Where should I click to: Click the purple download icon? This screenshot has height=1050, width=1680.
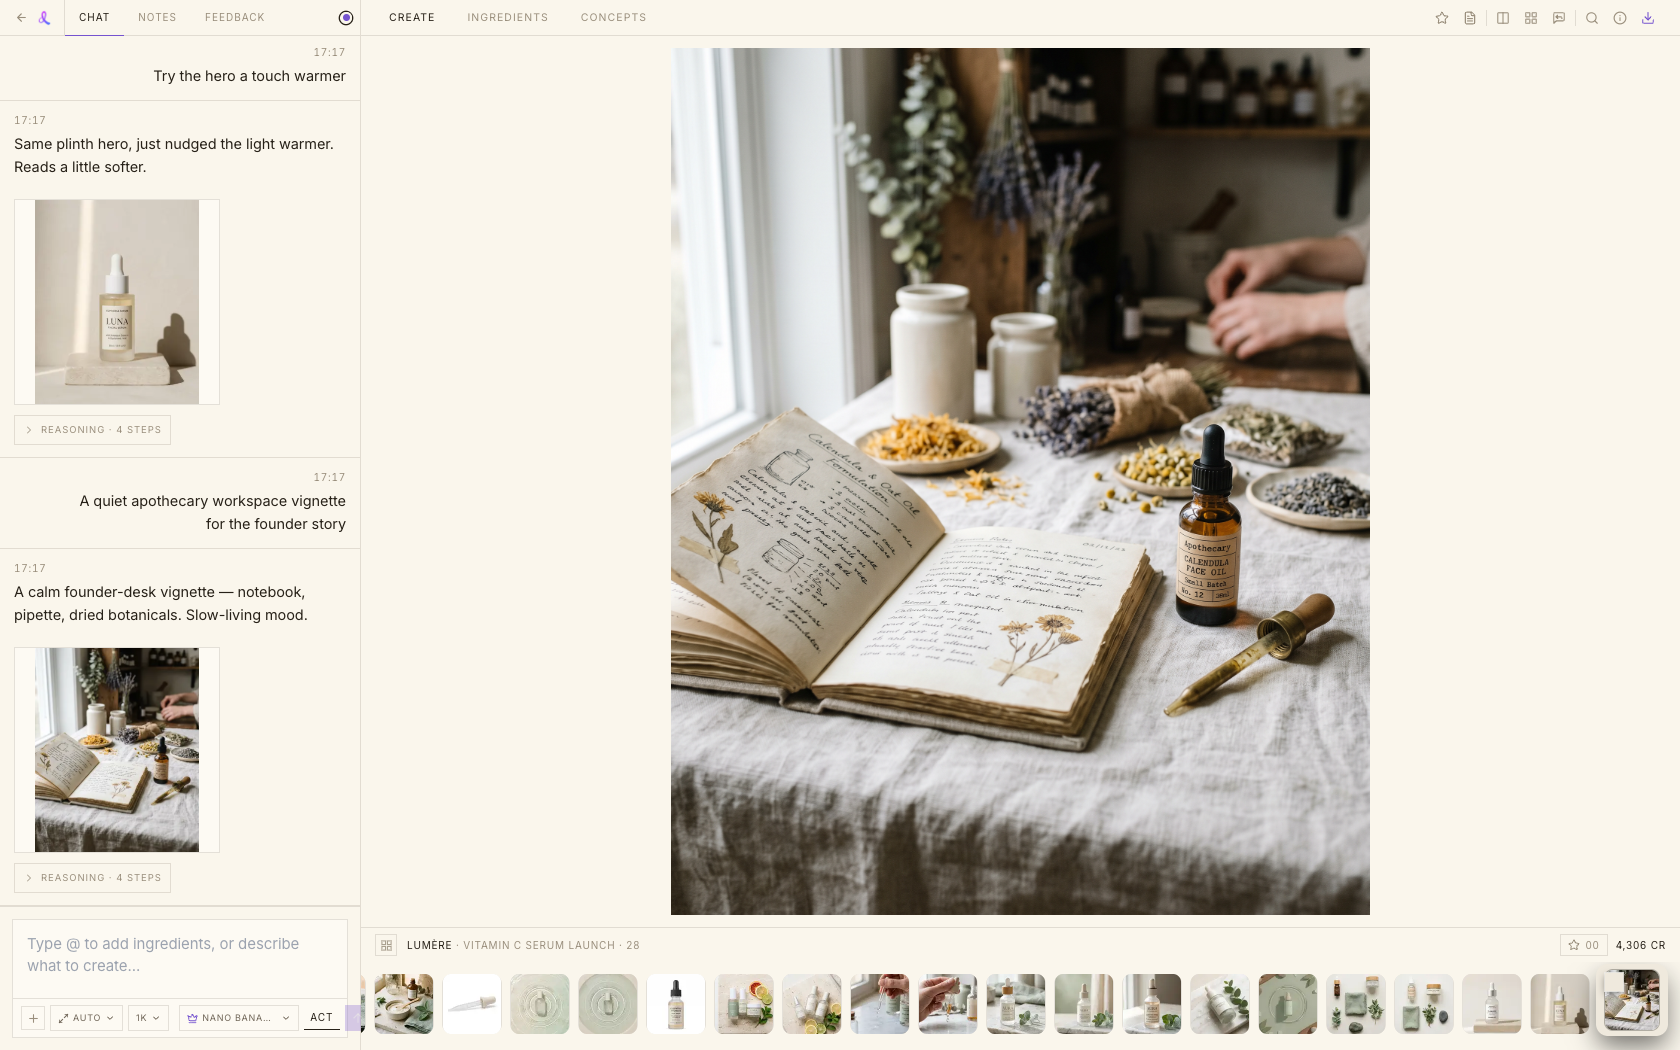point(1648,18)
